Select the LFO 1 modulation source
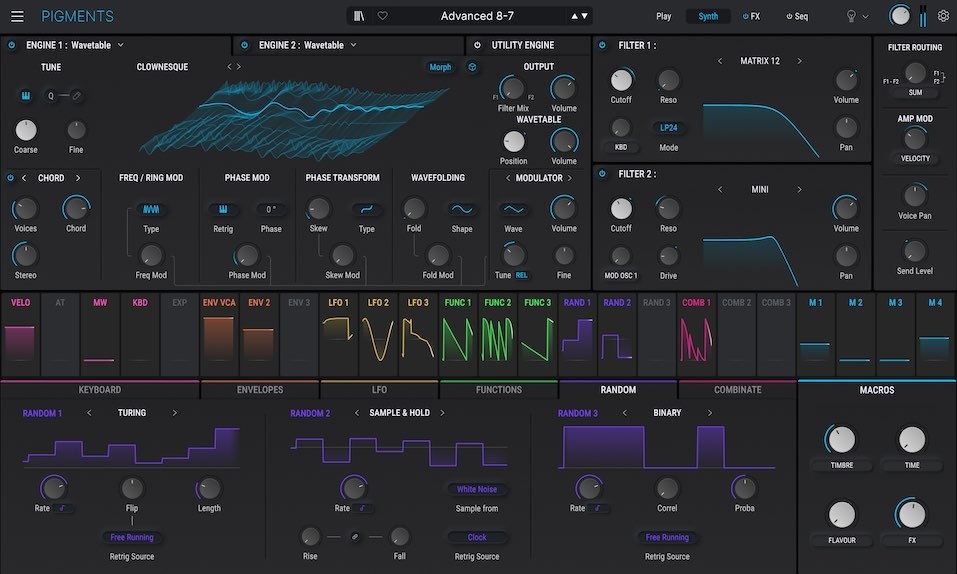This screenshot has height=574, width=957. (x=339, y=334)
